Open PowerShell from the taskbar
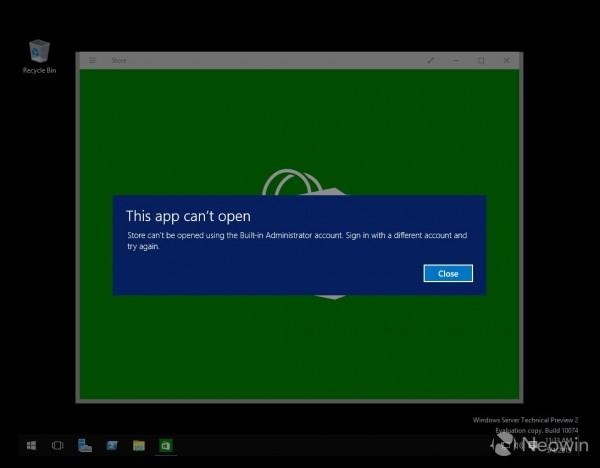 pos(112,445)
